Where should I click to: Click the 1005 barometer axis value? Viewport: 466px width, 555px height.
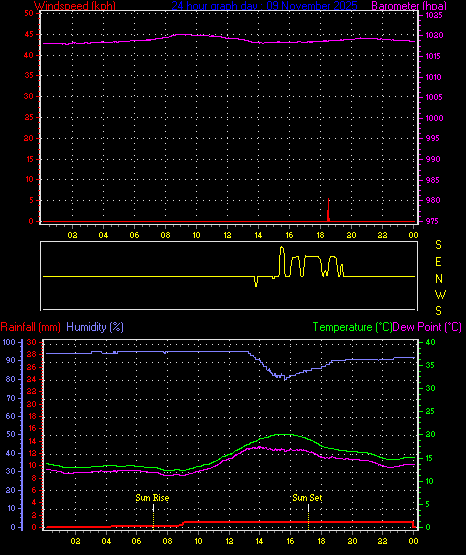coord(434,97)
